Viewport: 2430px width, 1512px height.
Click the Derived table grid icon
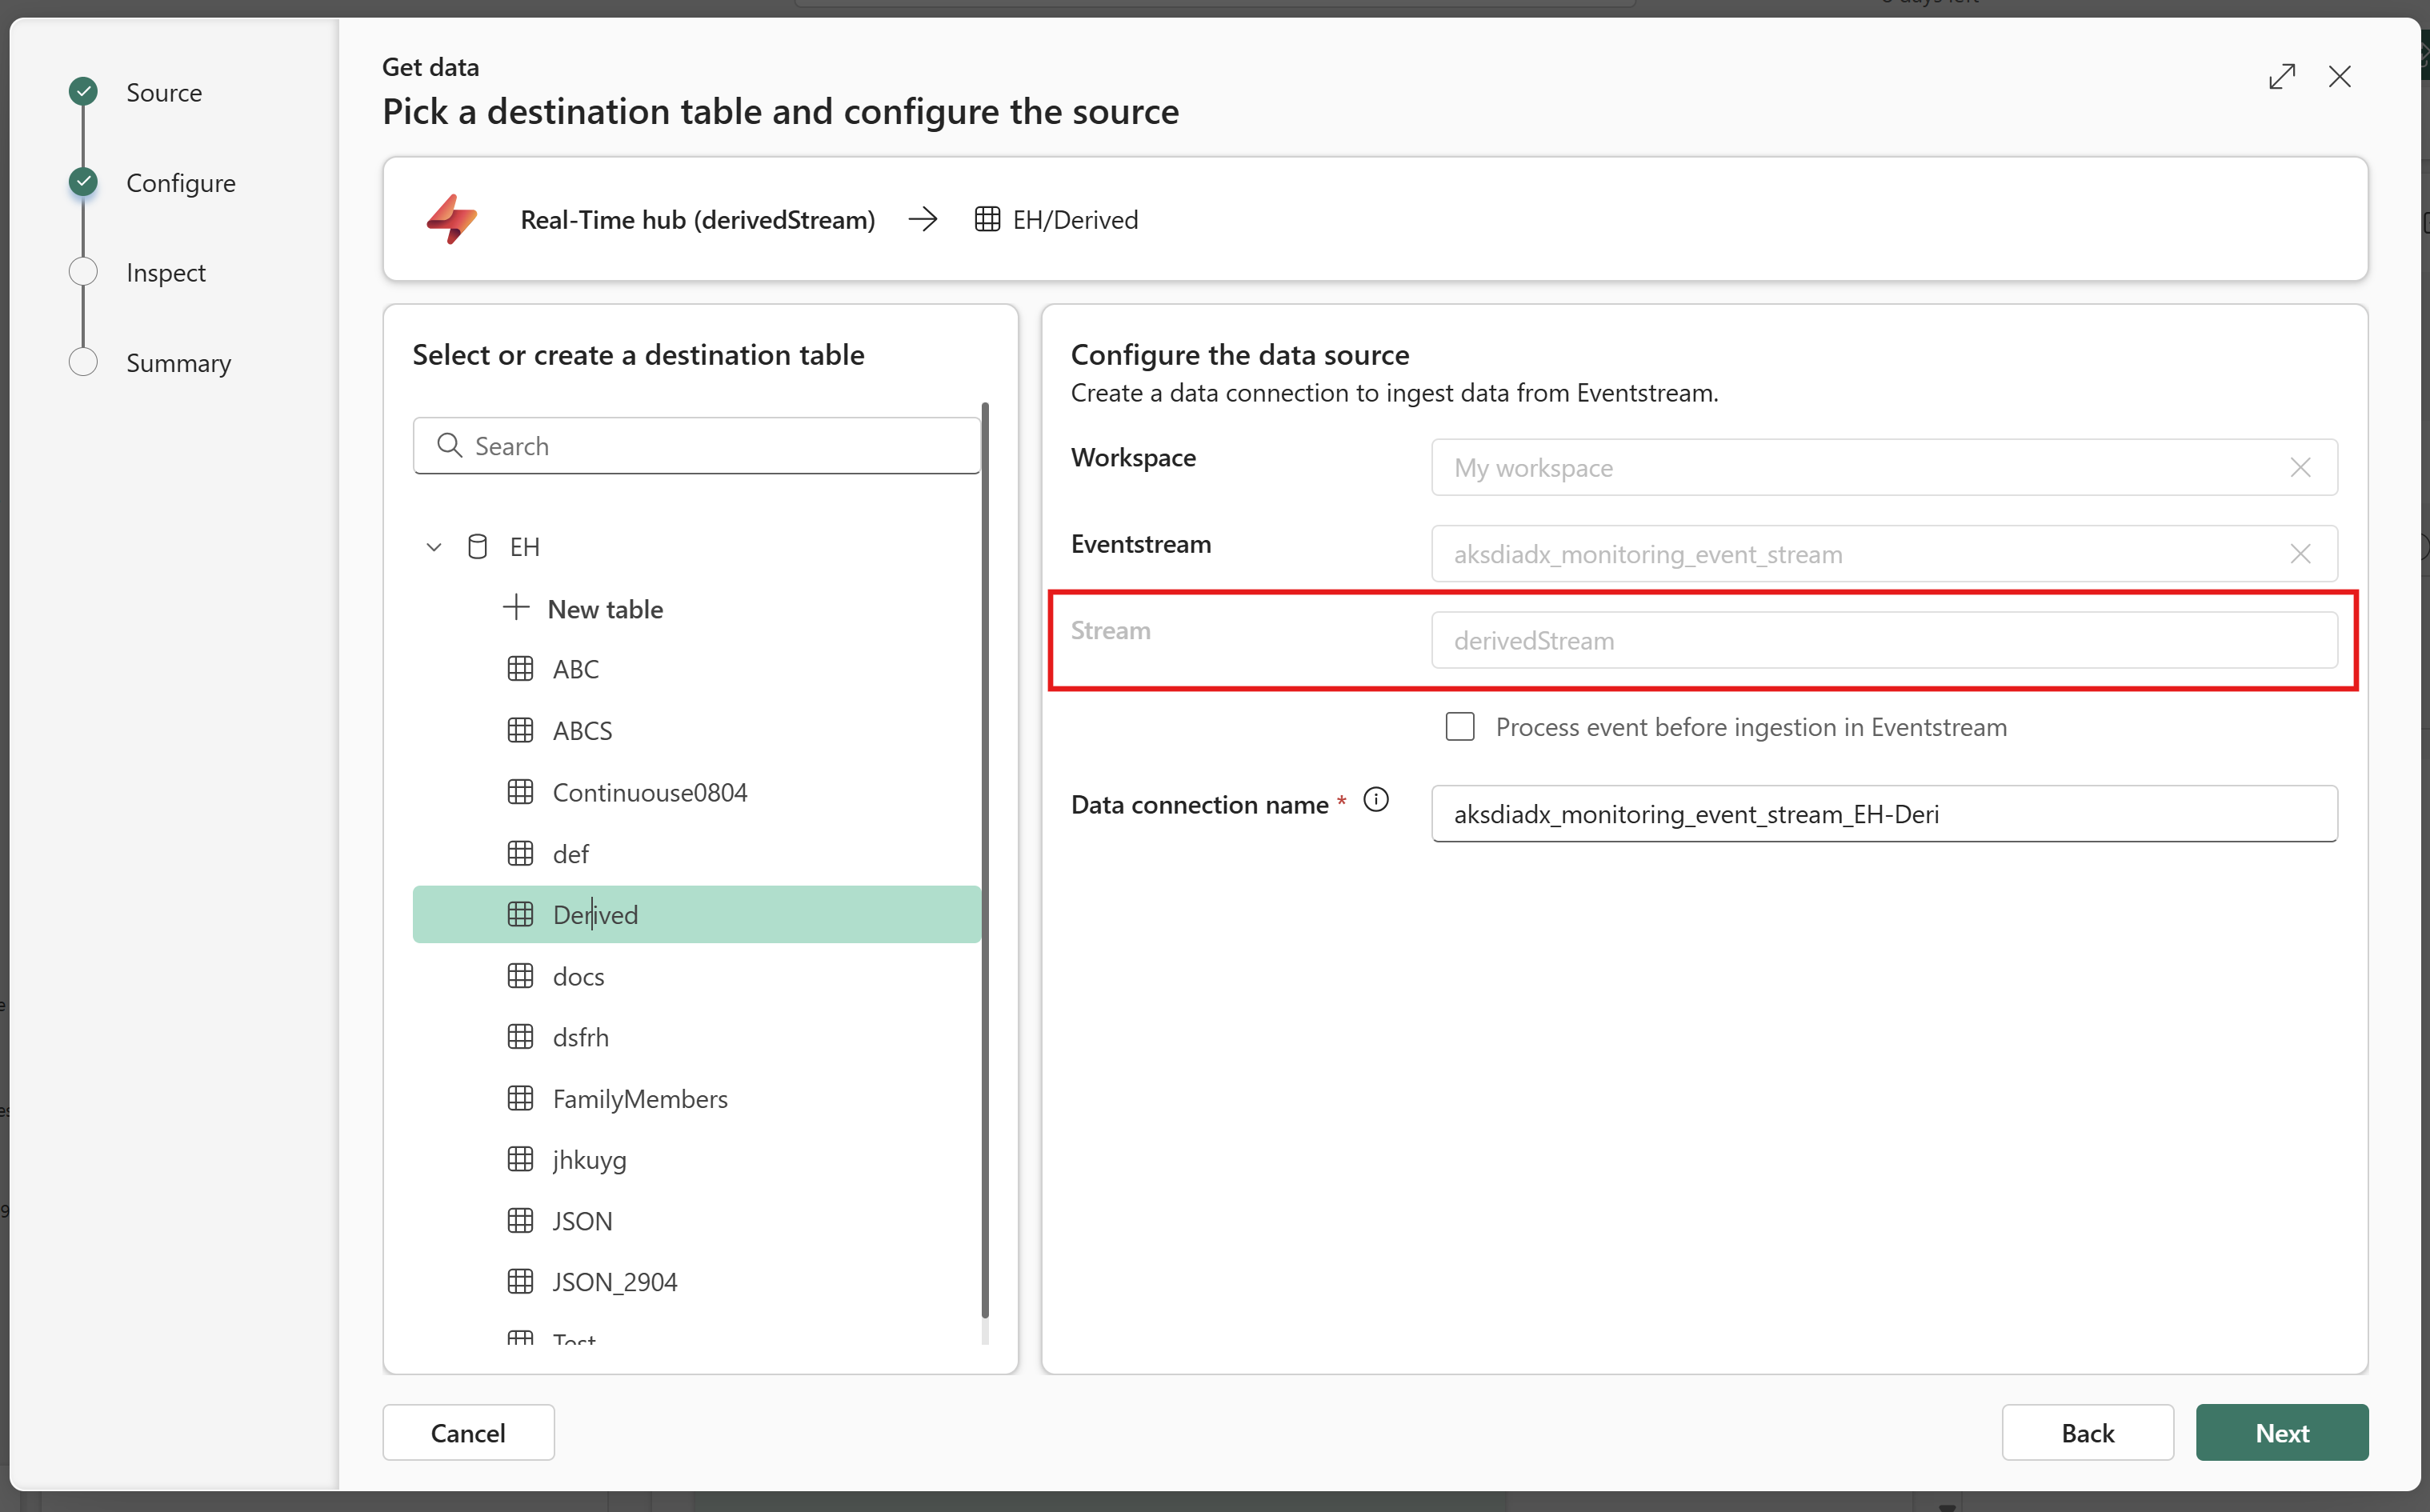coord(520,914)
